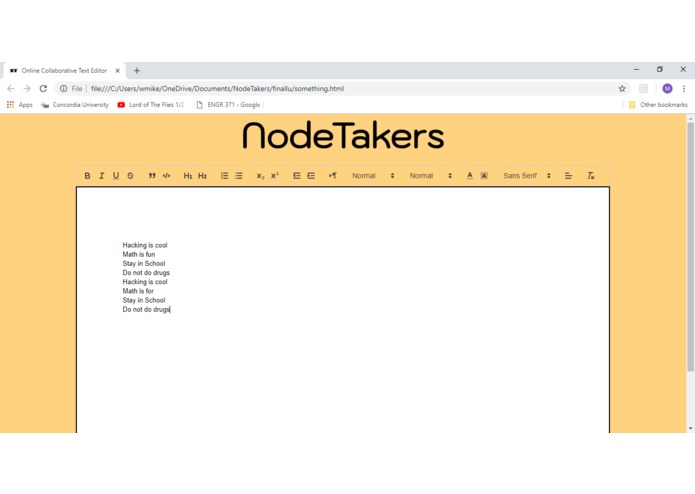Click the 'Math is for' line

[x=138, y=291]
